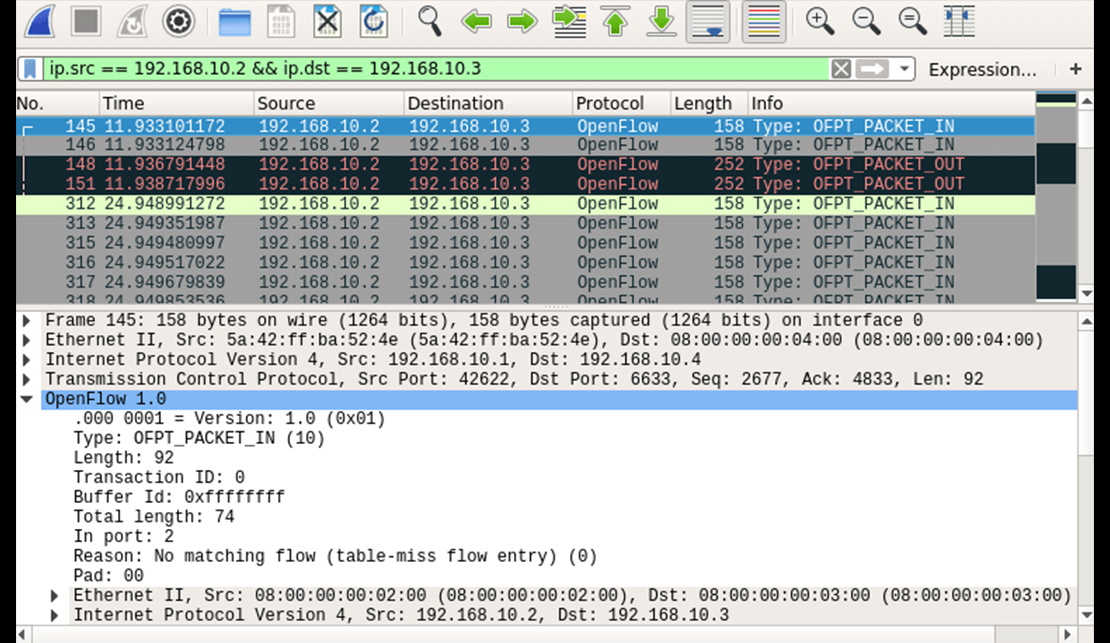The width and height of the screenshot is (1110, 643).
Task: Go back to previous packet
Action: pyautogui.click(x=476, y=21)
